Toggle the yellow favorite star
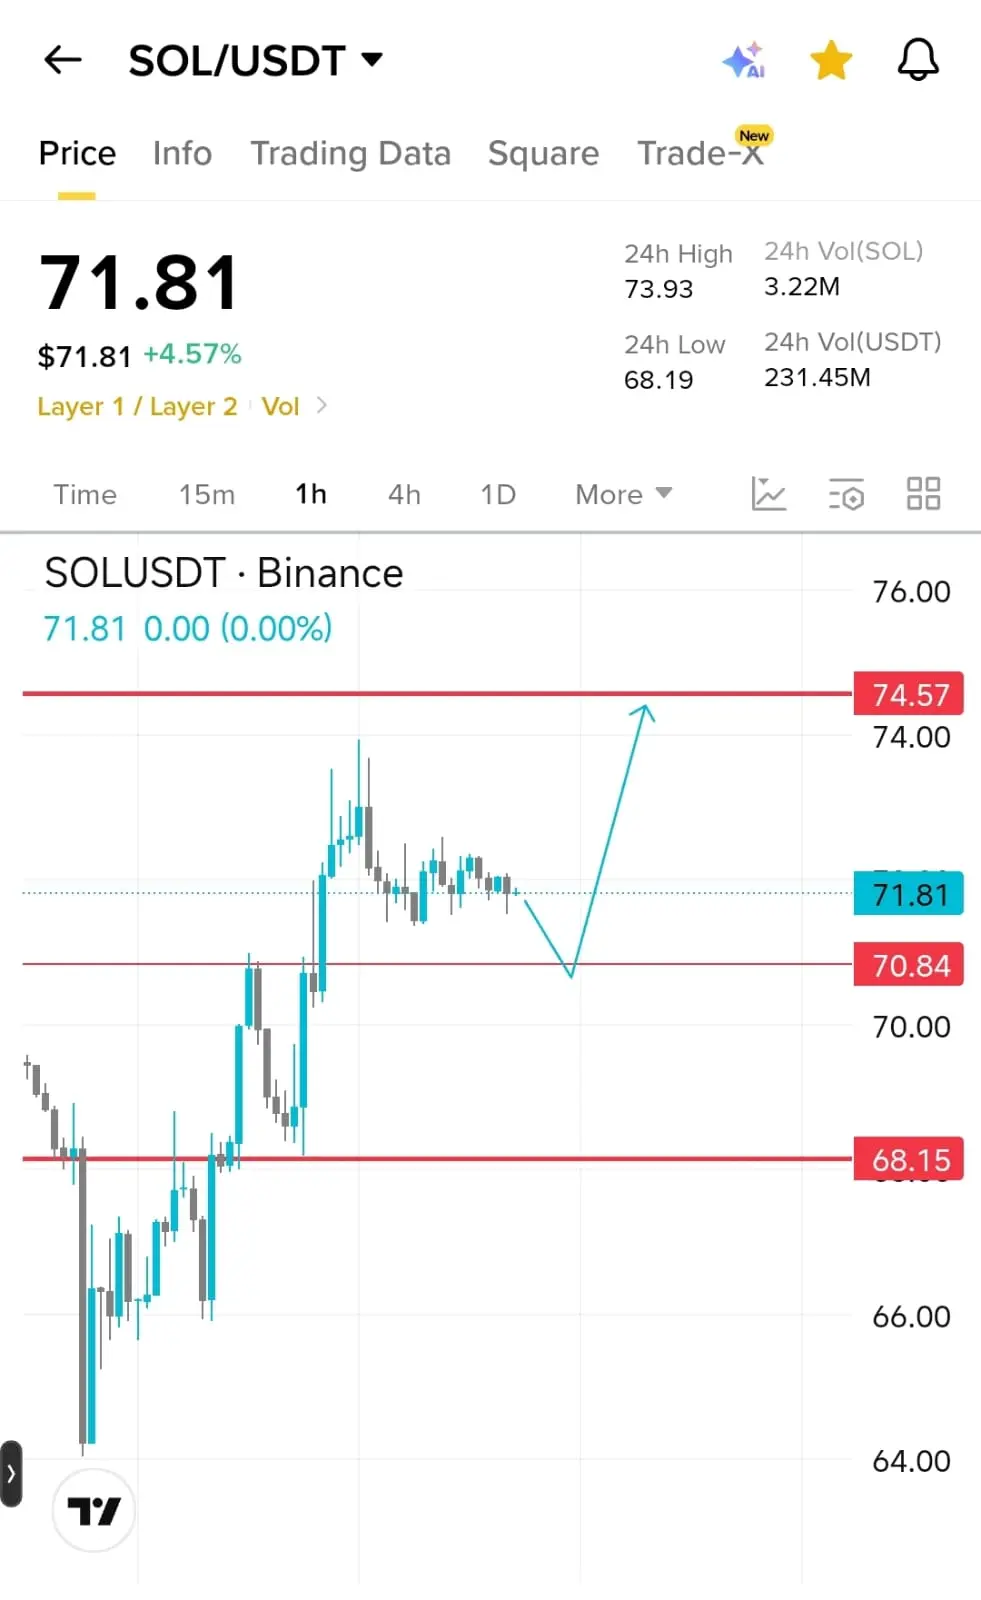981x1600 pixels. (831, 60)
